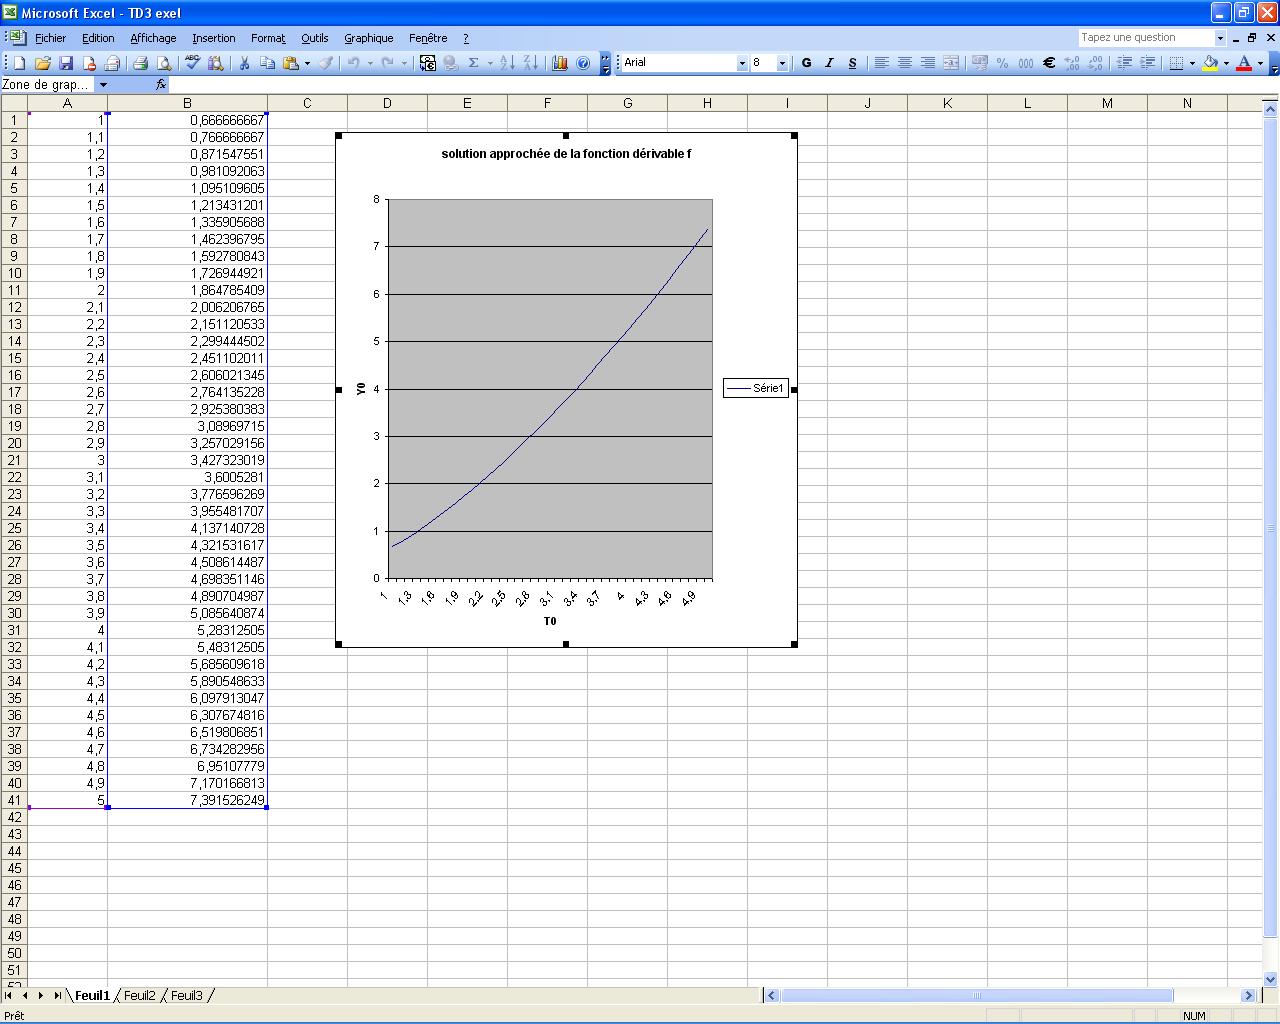1280x1024 pixels.
Task: Select row 20 header
Action: 14,443
